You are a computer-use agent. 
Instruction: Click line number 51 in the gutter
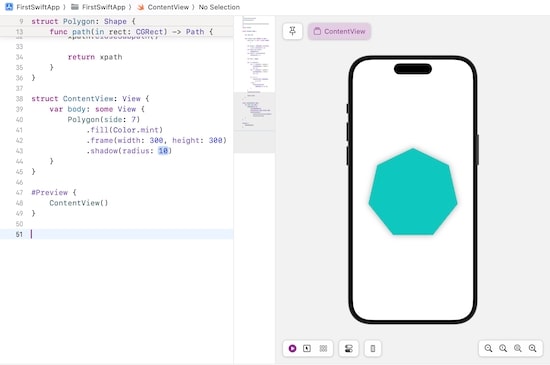[19, 234]
